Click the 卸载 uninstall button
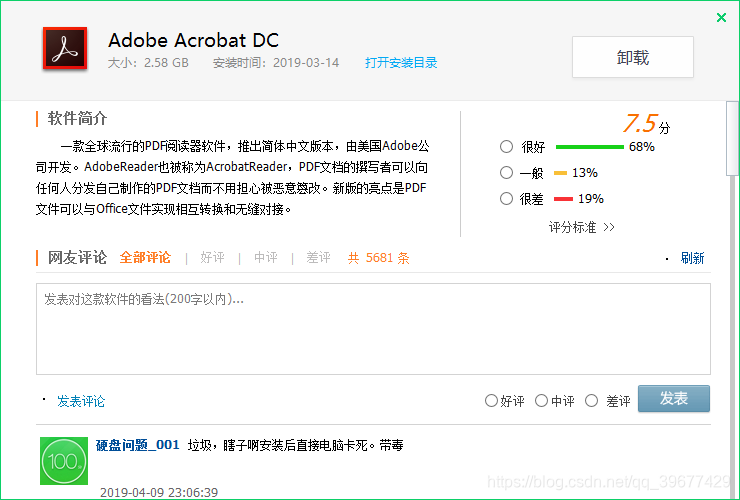This screenshot has height=500, width=740. pyautogui.click(x=633, y=57)
